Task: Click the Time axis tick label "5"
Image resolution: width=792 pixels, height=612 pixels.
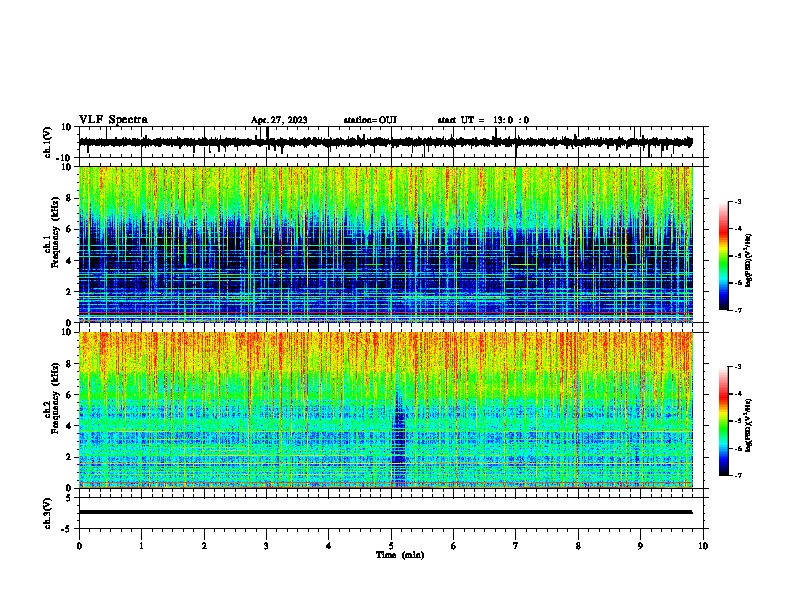Action: (391, 546)
